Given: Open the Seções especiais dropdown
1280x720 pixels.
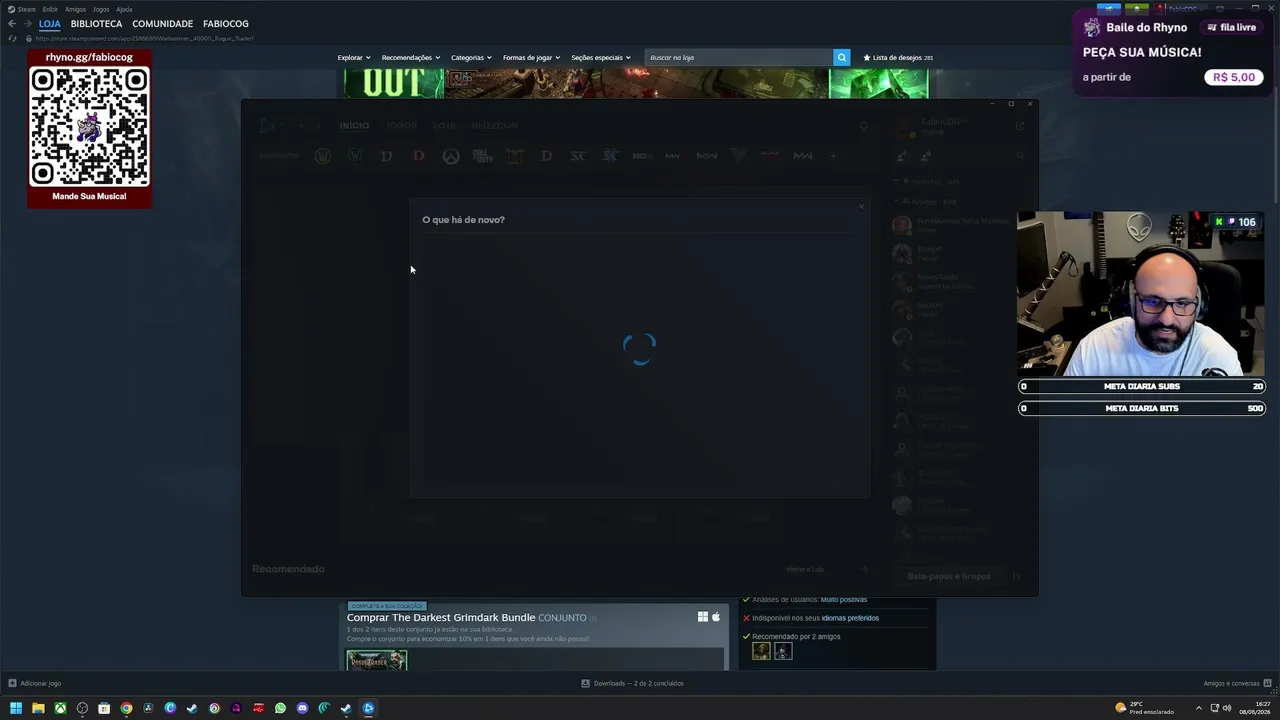Looking at the screenshot, I should tap(600, 58).
